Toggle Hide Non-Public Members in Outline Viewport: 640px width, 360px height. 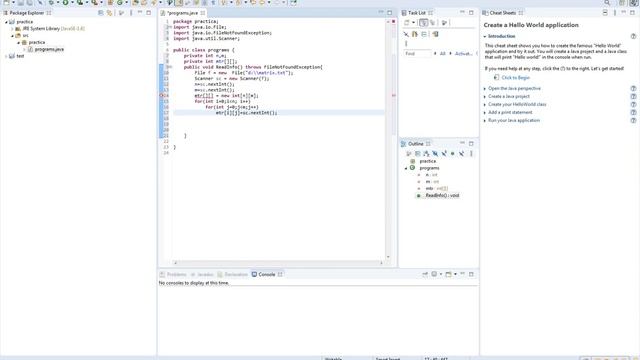(452, 154)
